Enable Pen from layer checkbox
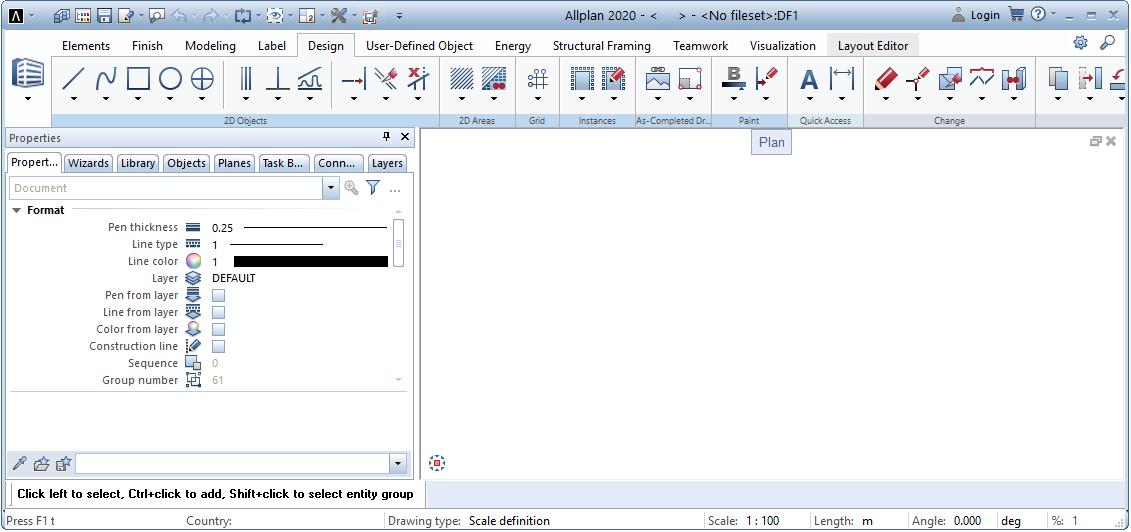The height and width of the screenshot is (532, 1131). [219, 296]
